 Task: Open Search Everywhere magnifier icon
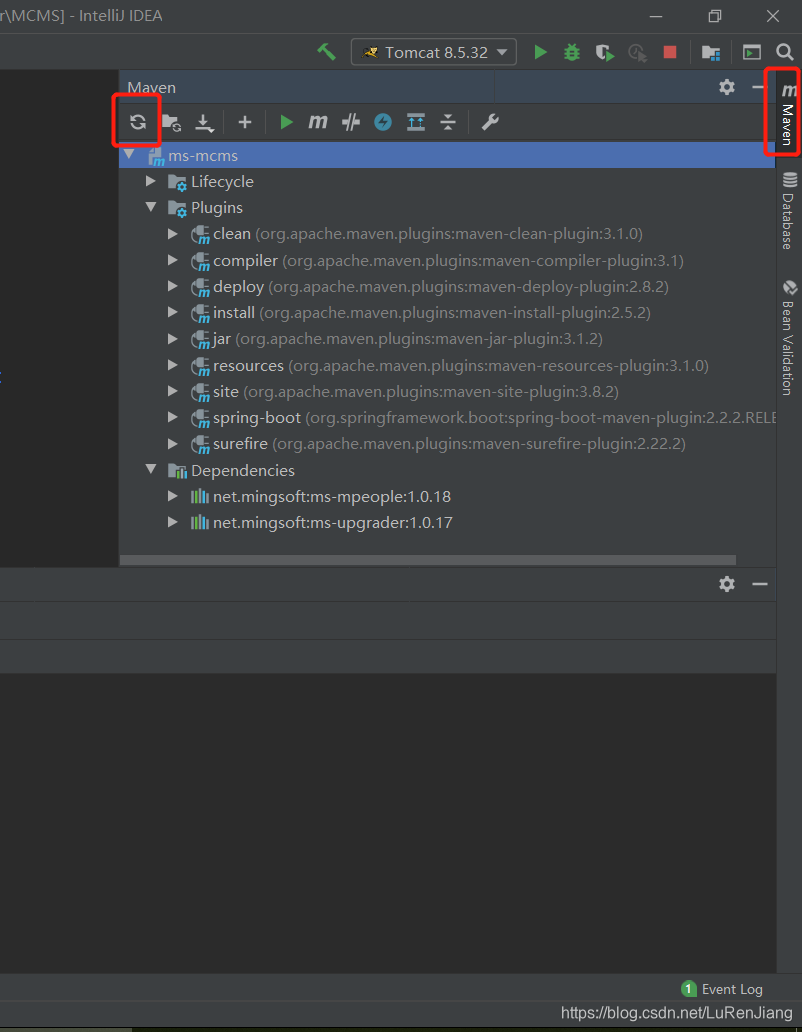pos(784,52)
